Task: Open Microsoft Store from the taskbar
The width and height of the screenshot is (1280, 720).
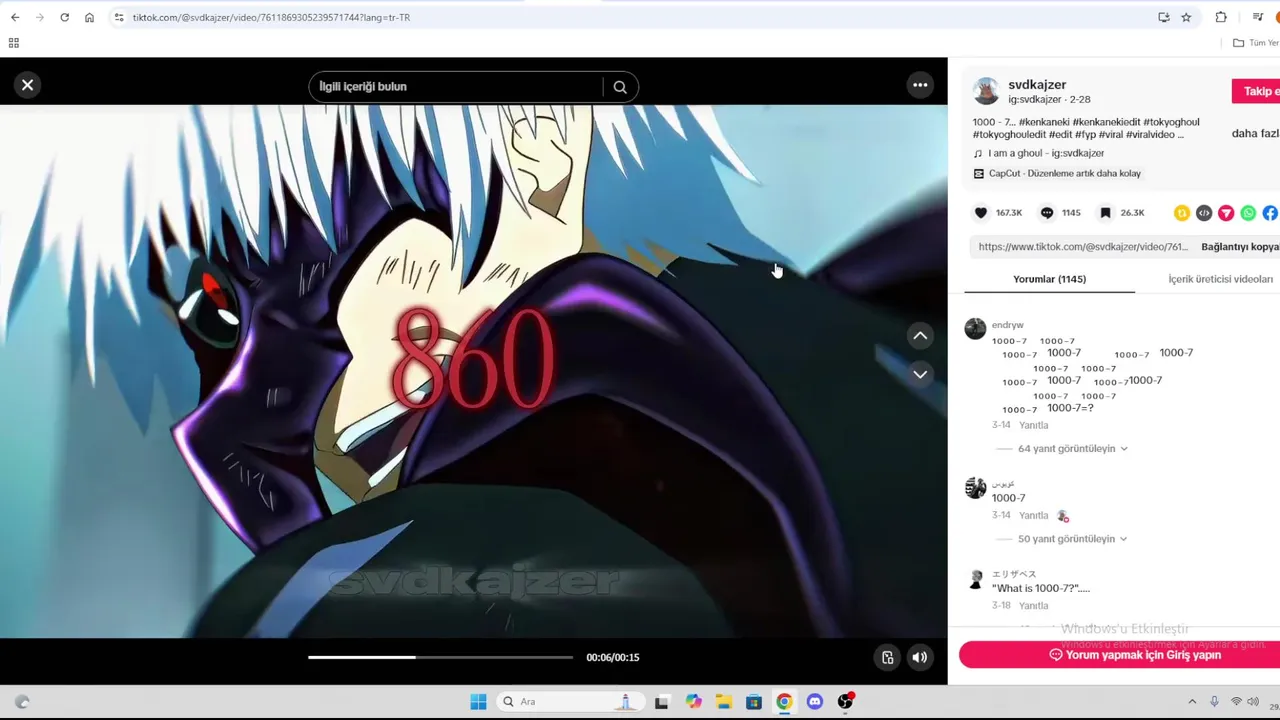Action: [x=754, y=702]
